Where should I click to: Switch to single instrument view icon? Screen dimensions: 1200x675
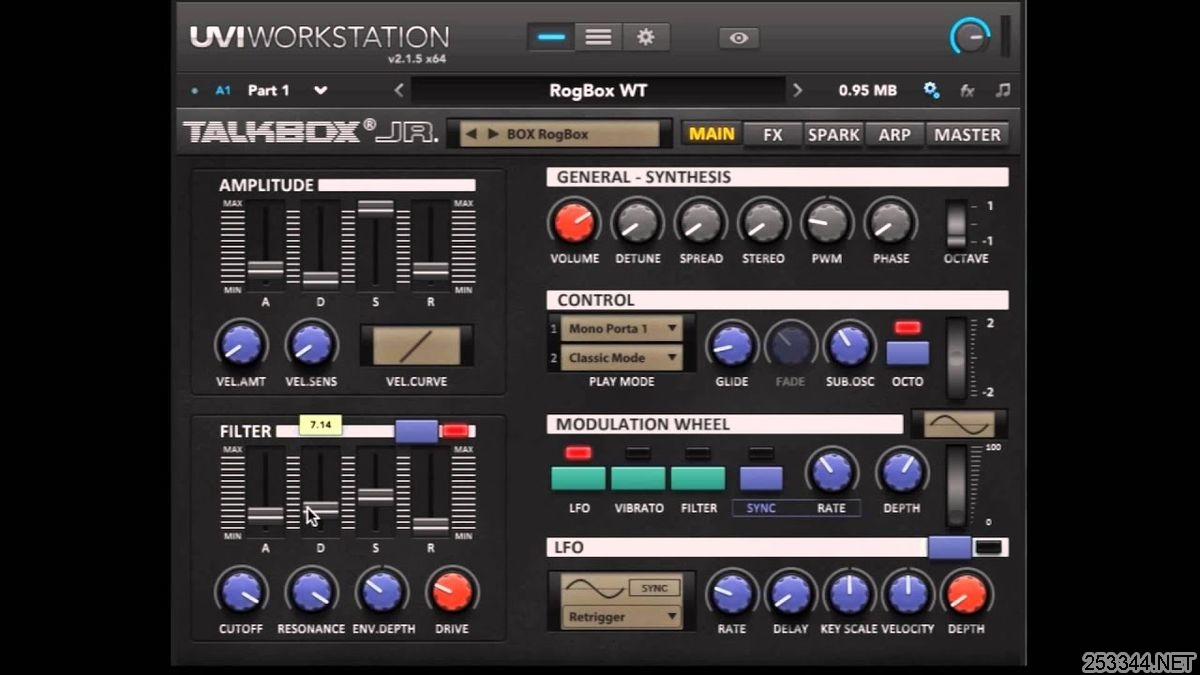pyautogui.click(x=551, y=37)
